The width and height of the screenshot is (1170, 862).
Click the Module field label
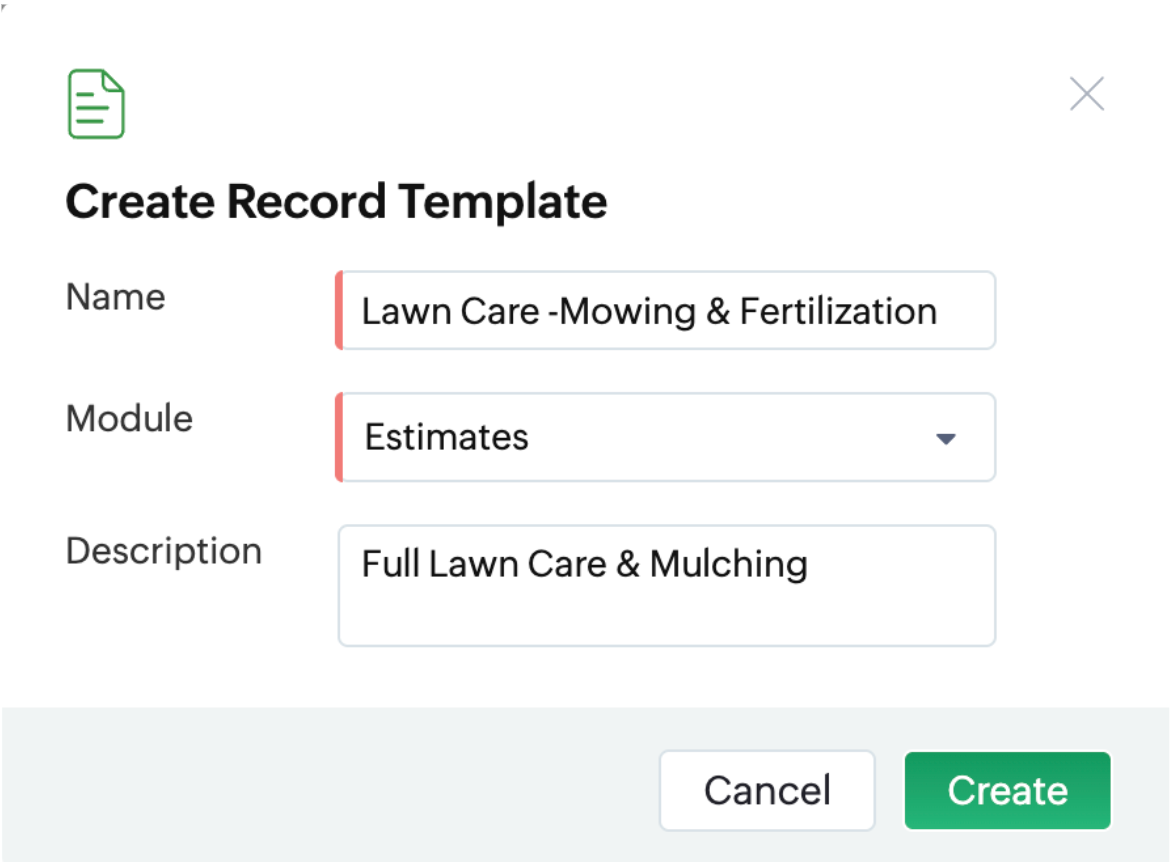[x=129, y=418]
